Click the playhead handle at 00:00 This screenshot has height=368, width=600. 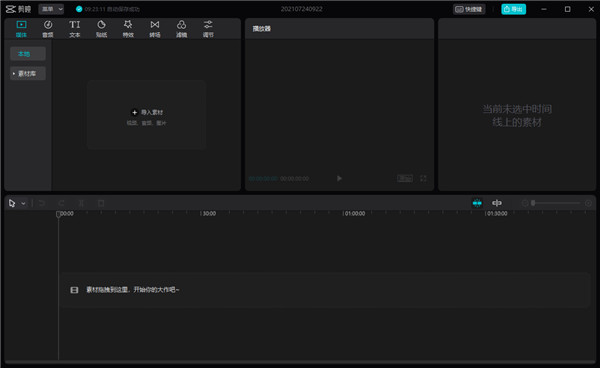(59, 214)
